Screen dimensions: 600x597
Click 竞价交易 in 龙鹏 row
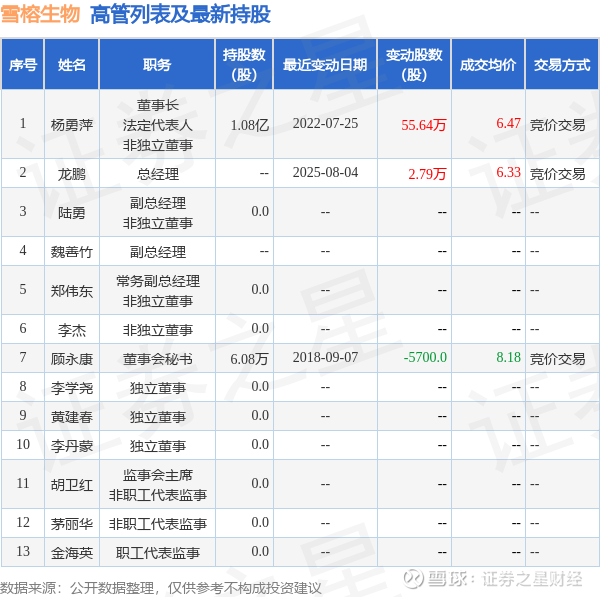click(558, 174)
